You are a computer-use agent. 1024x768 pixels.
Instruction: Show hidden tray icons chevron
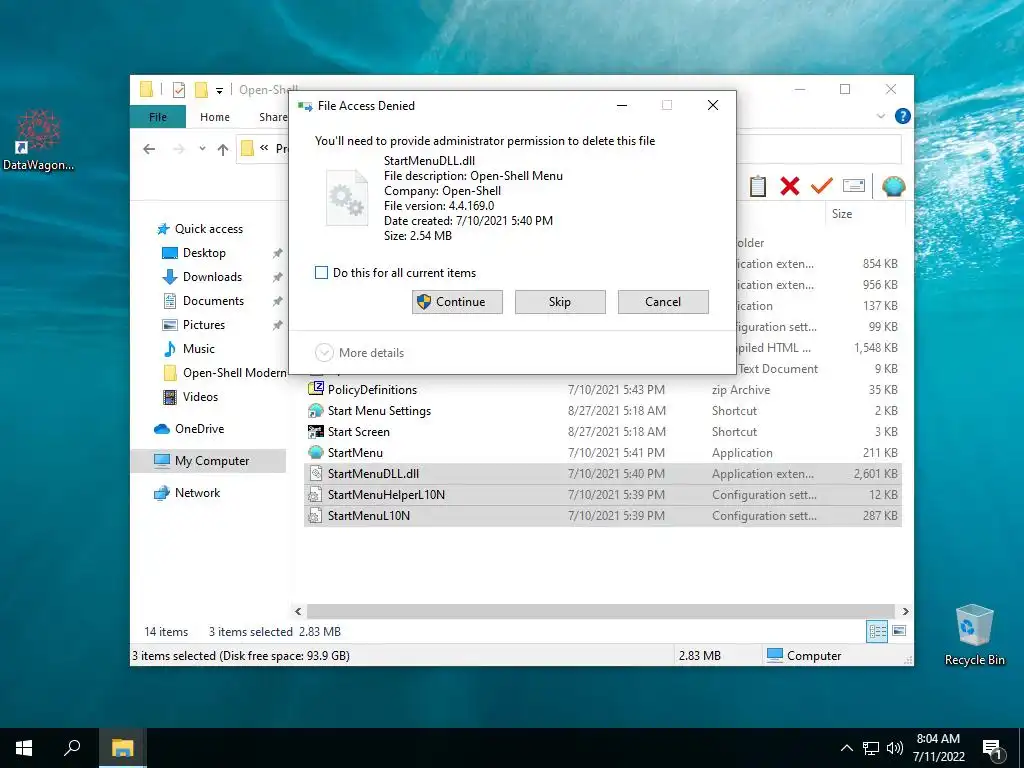(846, 748)
